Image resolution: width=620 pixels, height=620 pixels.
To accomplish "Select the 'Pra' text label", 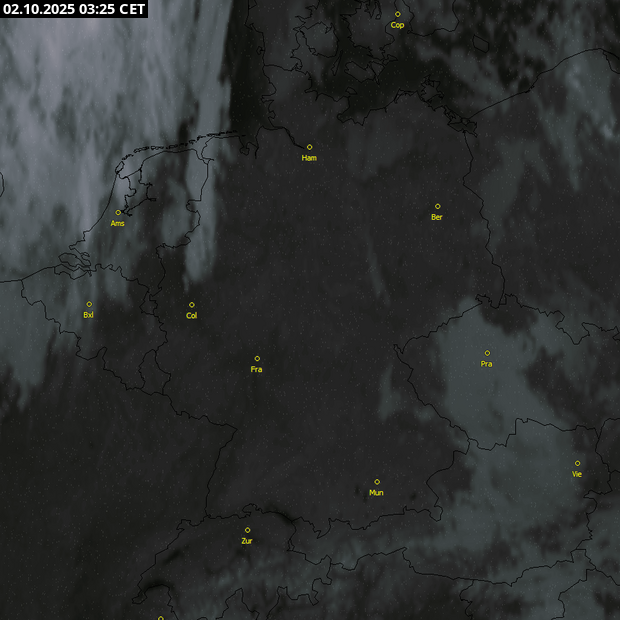I will pos(487,364).
